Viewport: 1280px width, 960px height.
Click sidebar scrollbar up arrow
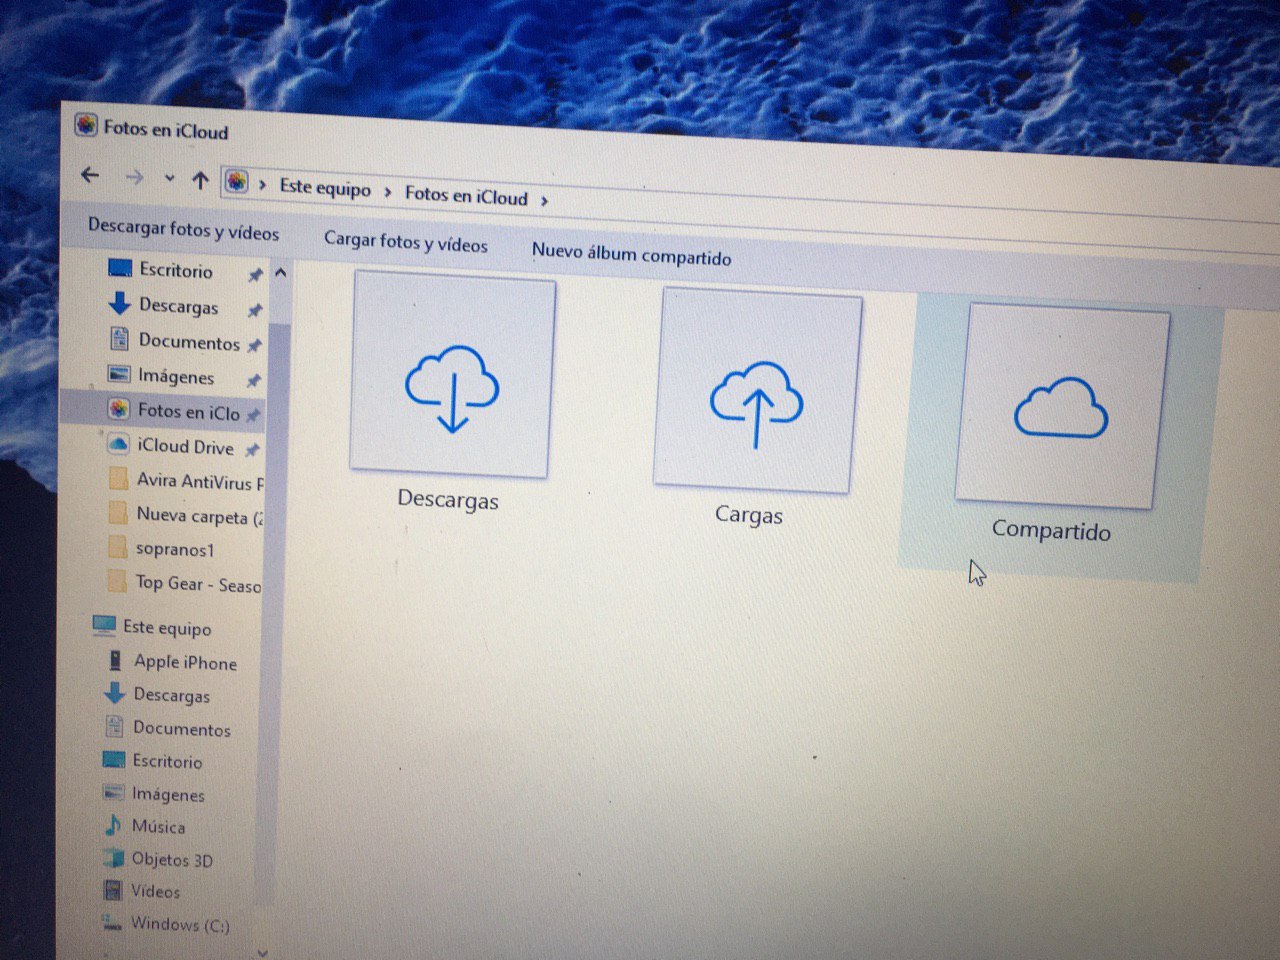pyautogui.click(x=280, y=273)
